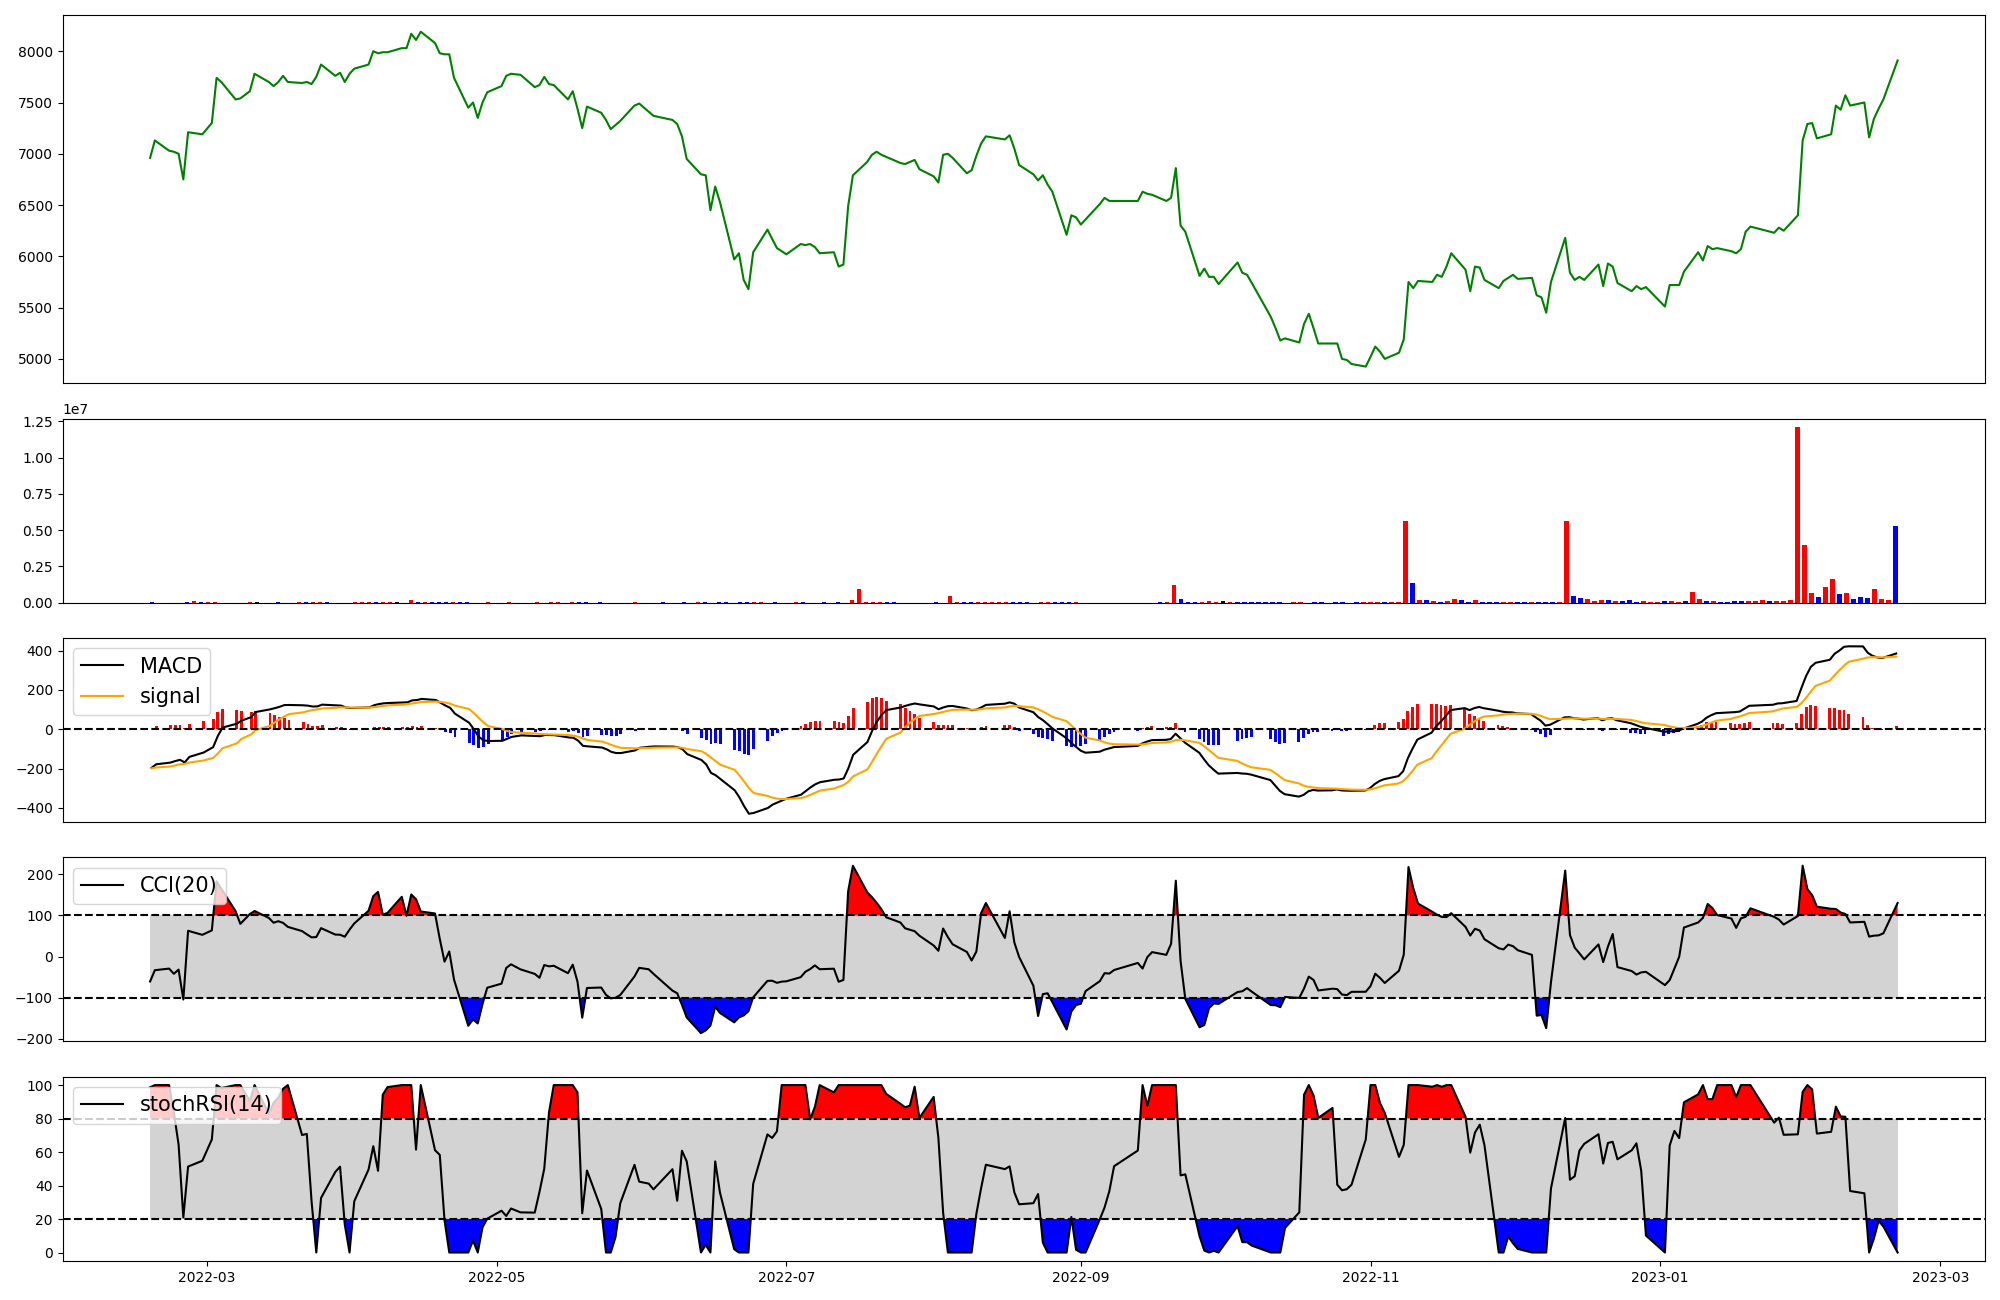This screenshot has height=1300, width=2000.
Task: Click the 2023-03 x-axis date label
Action: tap(1941, 1277)
